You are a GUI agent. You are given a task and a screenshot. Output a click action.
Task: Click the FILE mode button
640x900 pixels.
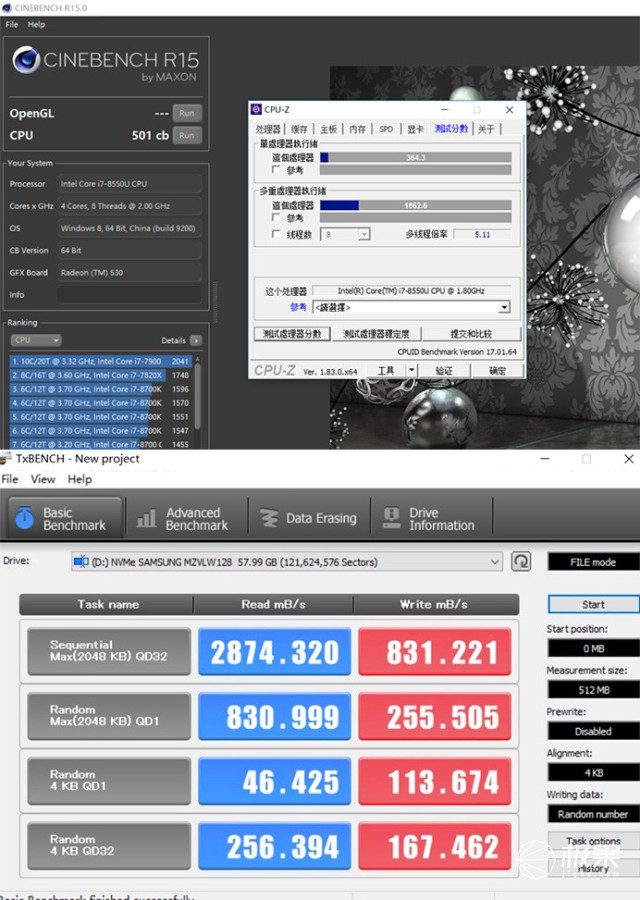pos(594,562)
